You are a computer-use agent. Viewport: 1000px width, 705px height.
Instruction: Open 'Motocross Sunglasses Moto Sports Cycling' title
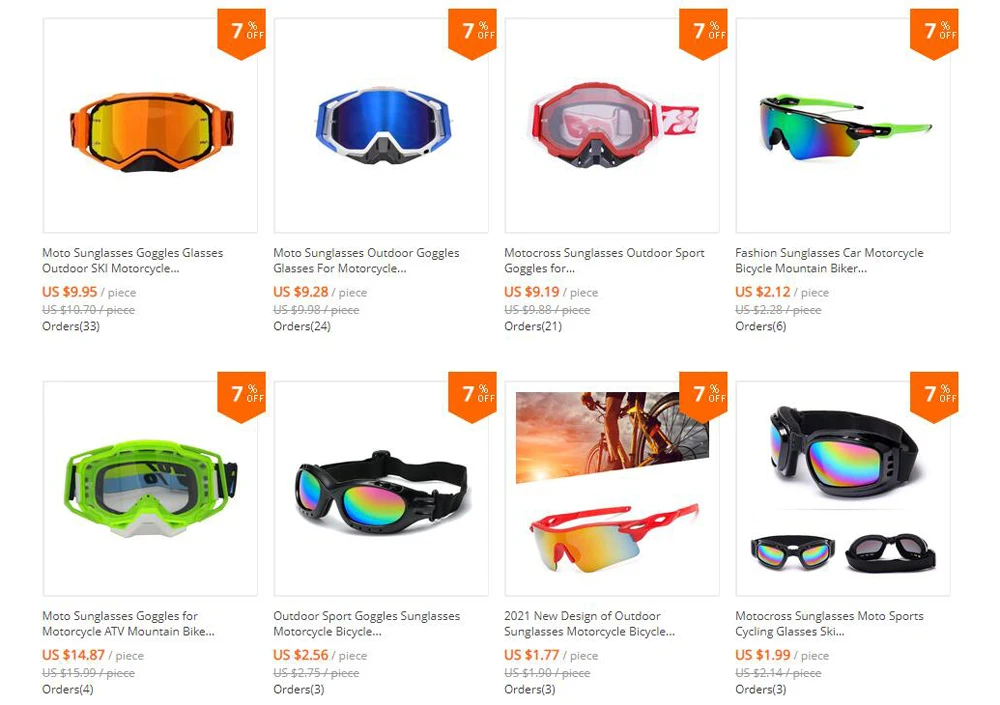(x=829, y=623)
